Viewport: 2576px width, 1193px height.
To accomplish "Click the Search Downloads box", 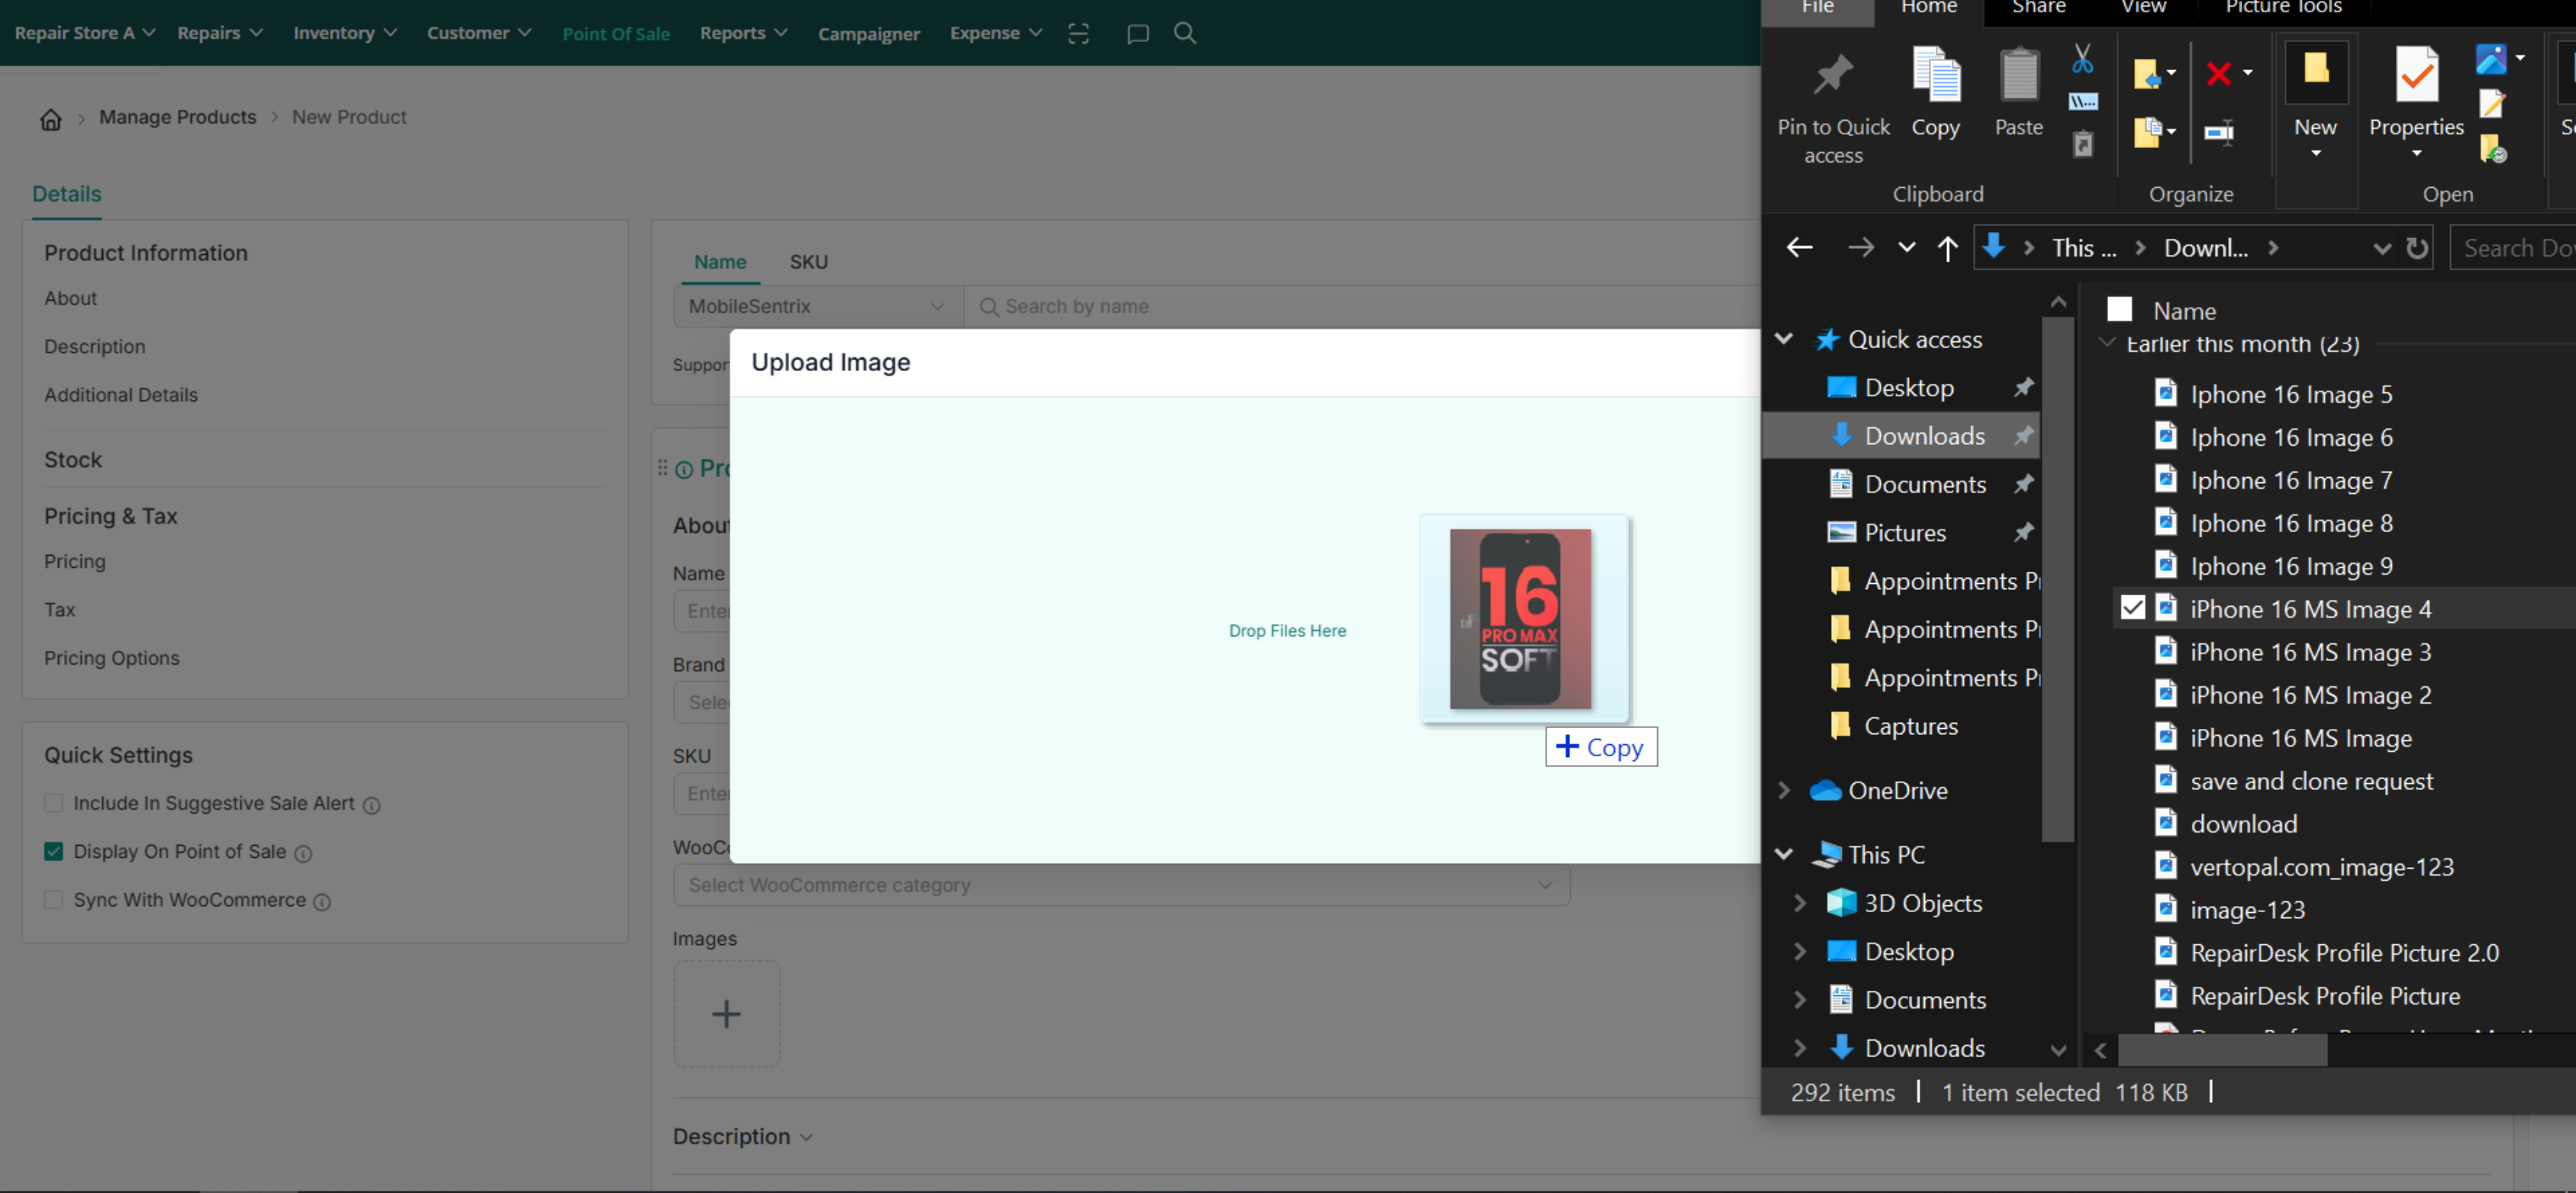I will pyautogui.click(x=2514, y=248).
